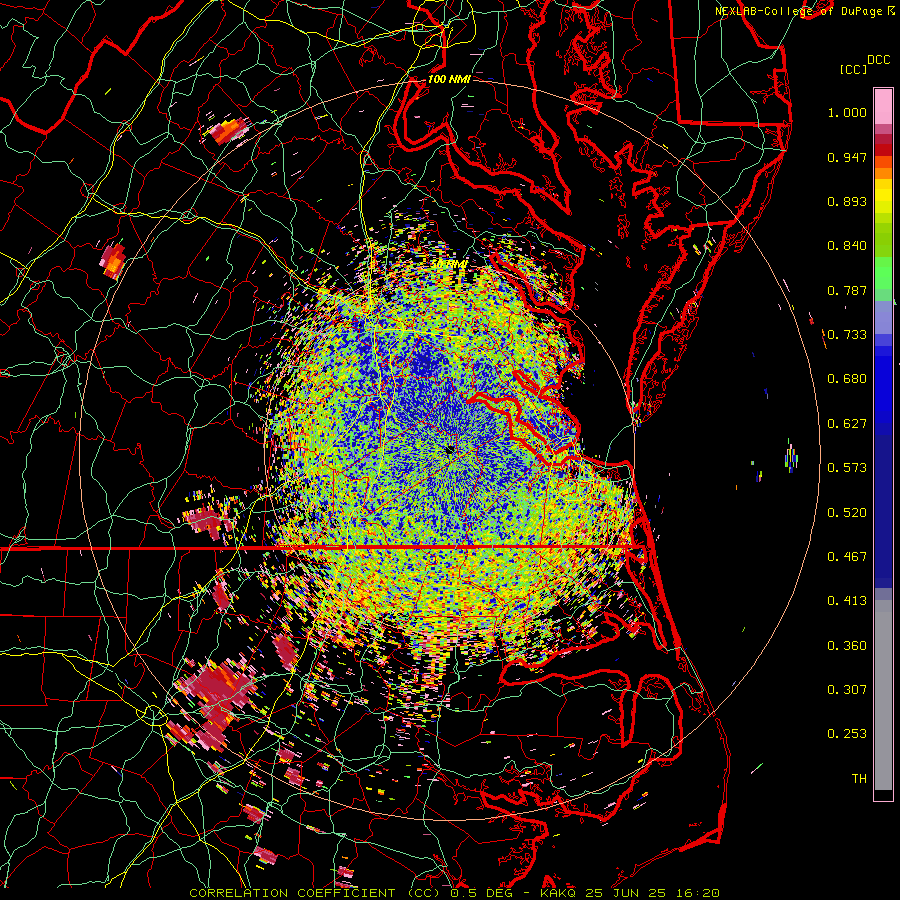Select the 0.360 scale value
Screen dimensions: 900x900
tap(847, 646)
